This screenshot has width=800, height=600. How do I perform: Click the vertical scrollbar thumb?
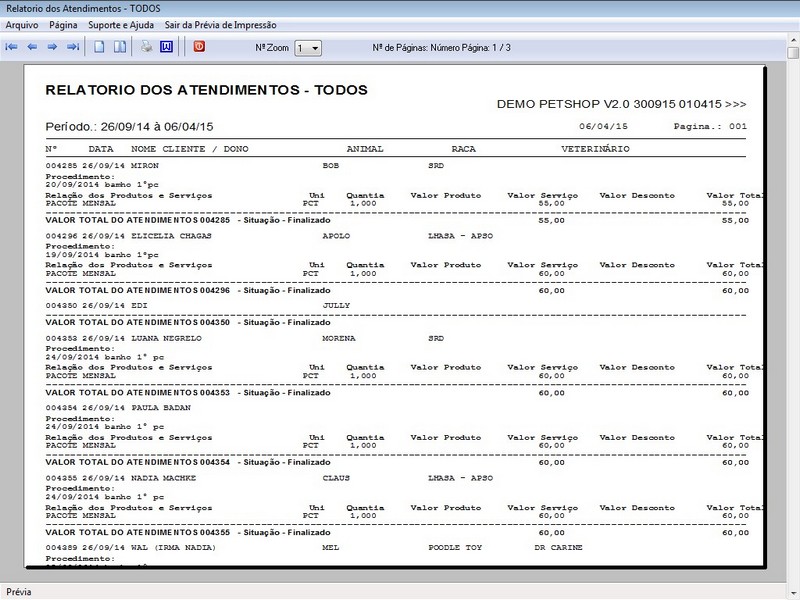pos(793,53)
